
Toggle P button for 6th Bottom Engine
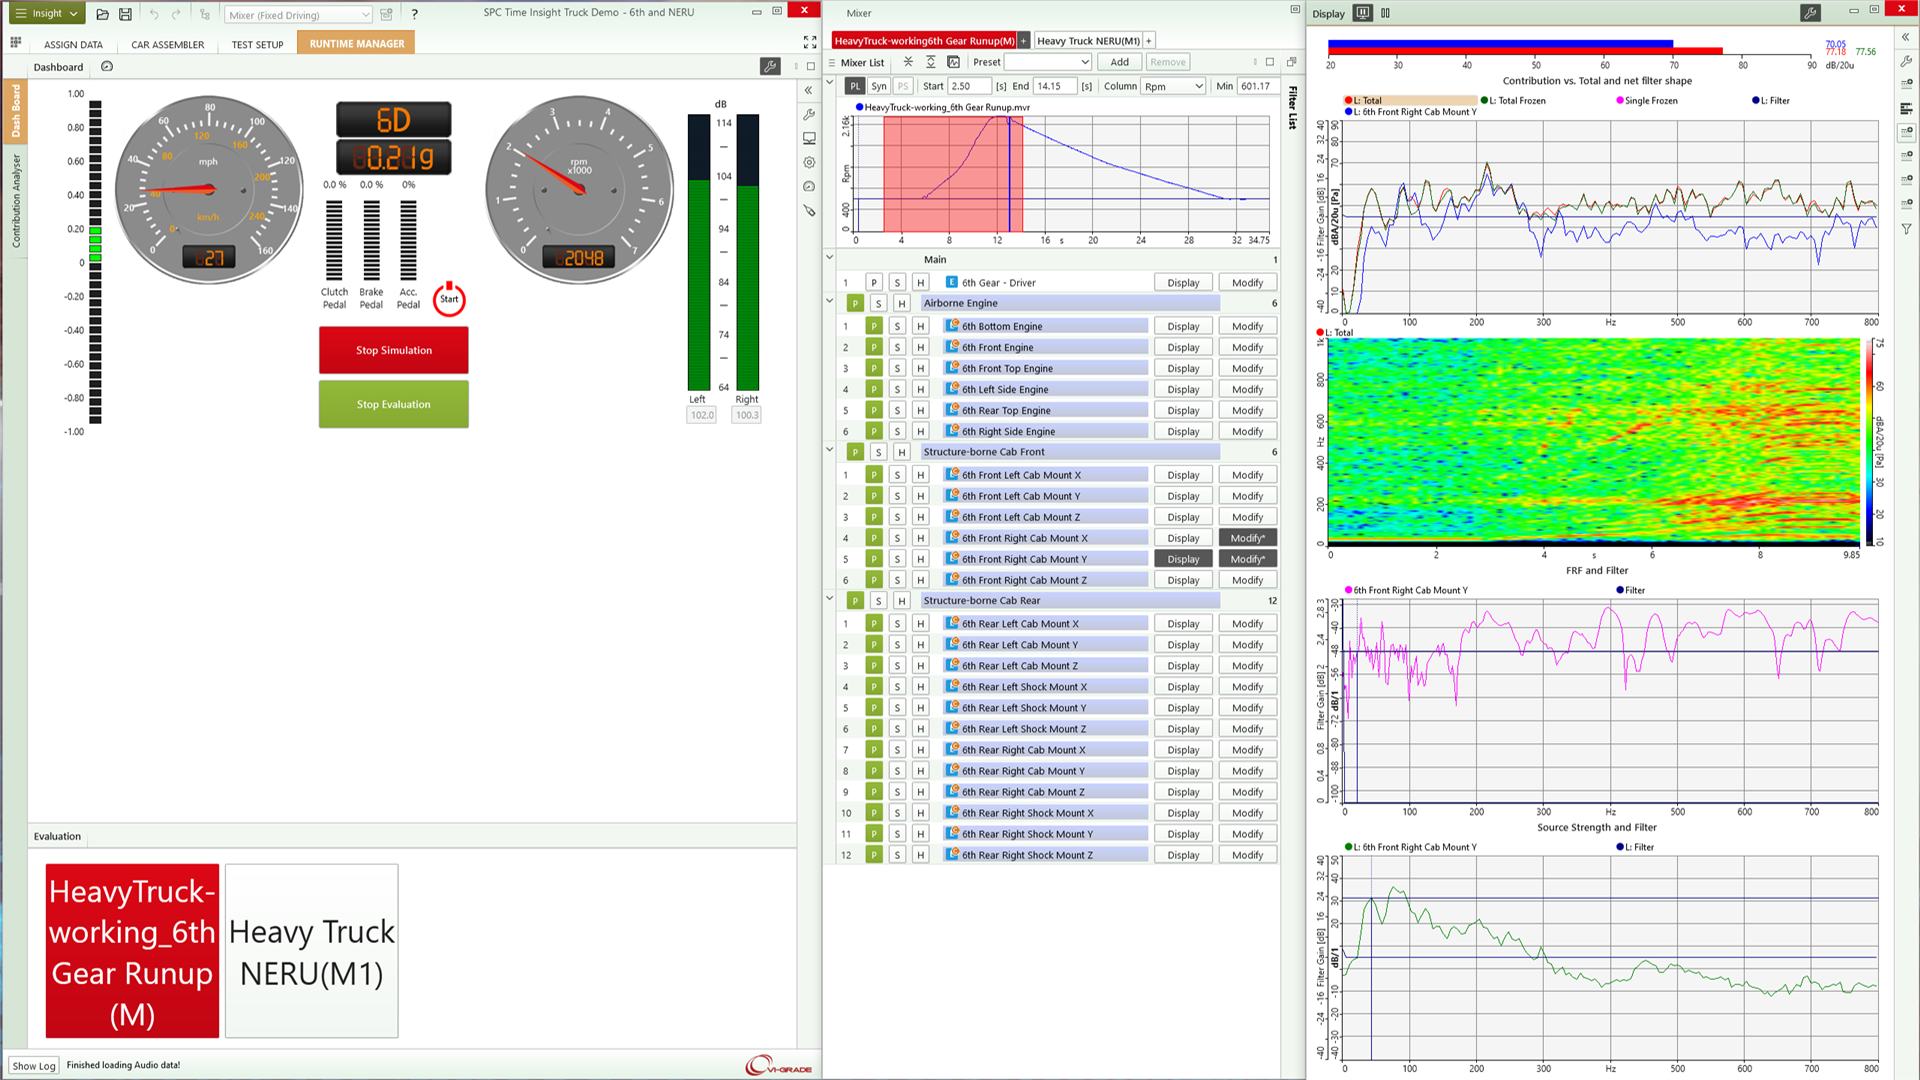click(874, 326)
